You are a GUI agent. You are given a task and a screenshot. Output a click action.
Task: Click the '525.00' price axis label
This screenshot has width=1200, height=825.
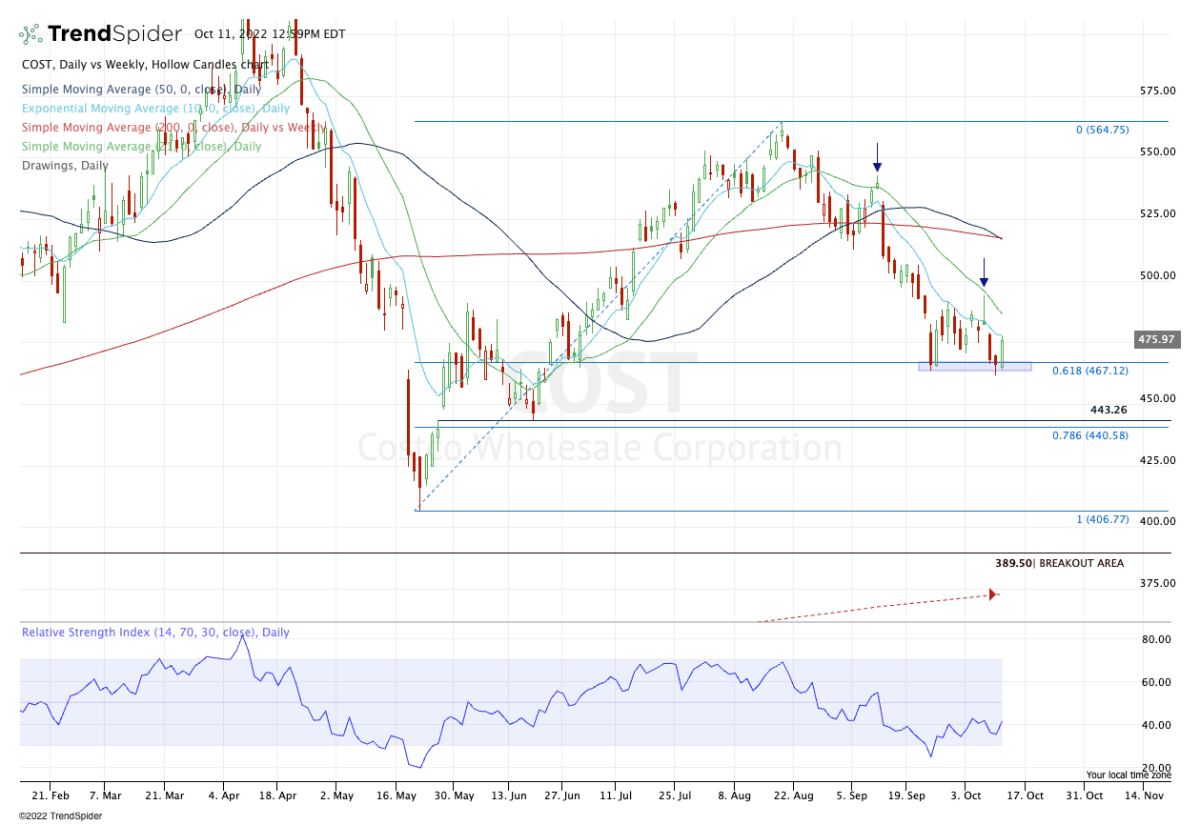(x=1158, y=214)
